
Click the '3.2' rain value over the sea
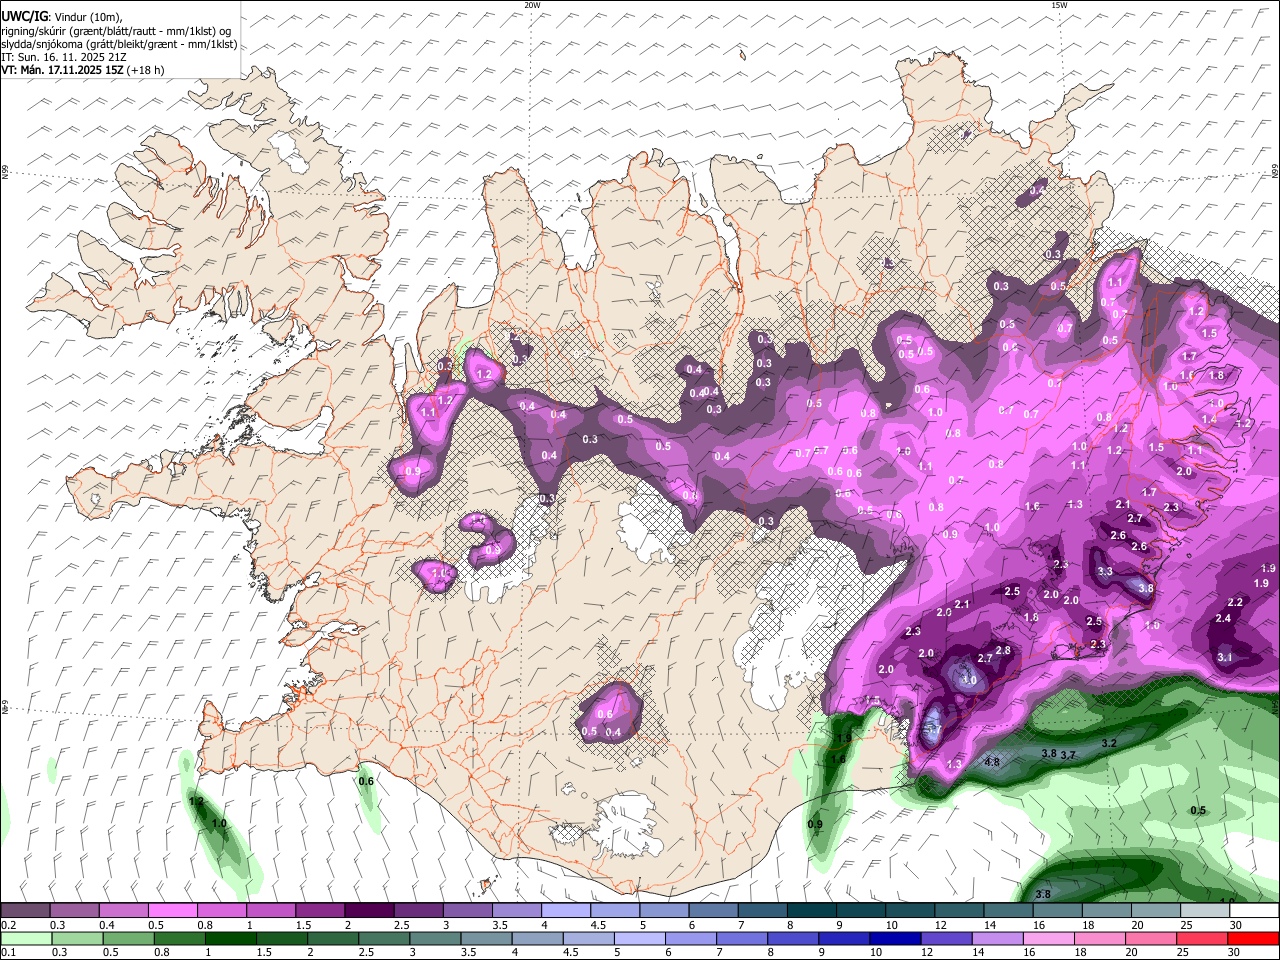click(1109, 744)
